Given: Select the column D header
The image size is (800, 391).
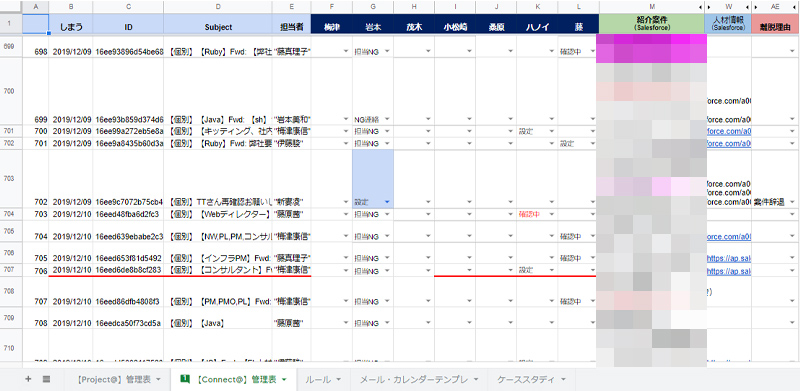Looking at the screenshot, I should [x=218, y=7].
